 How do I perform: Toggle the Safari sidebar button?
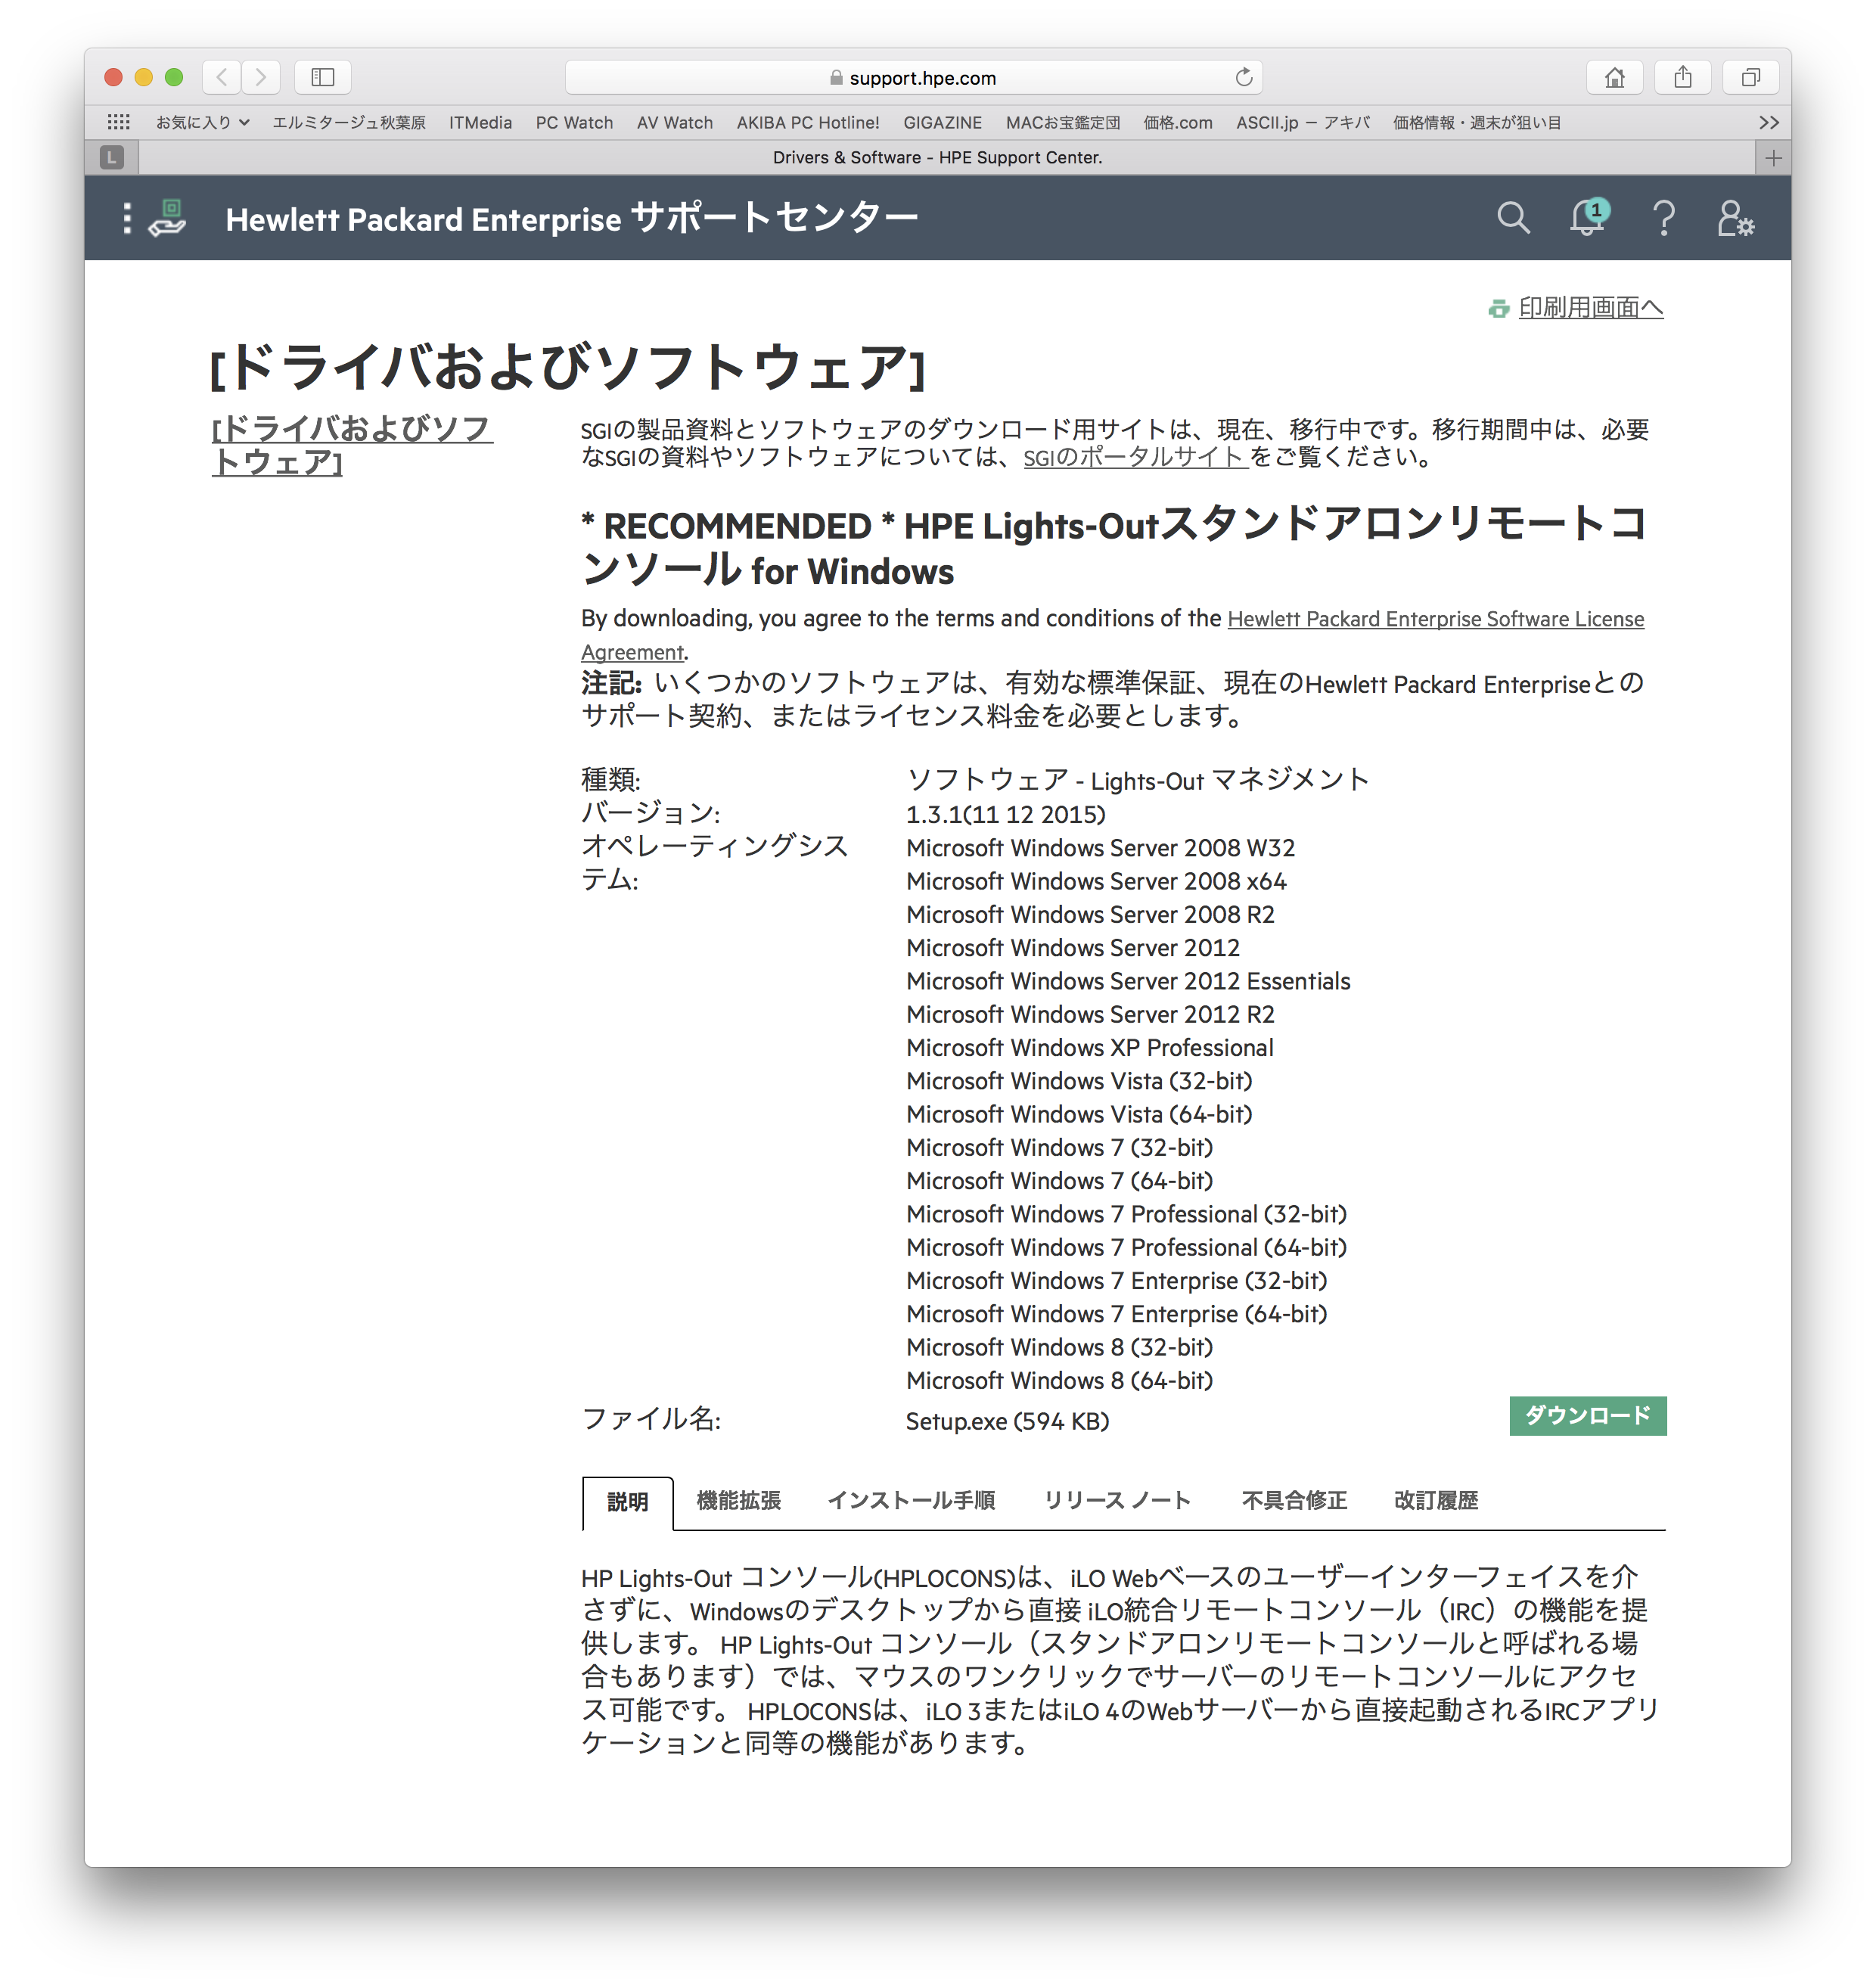pos(322,77)
